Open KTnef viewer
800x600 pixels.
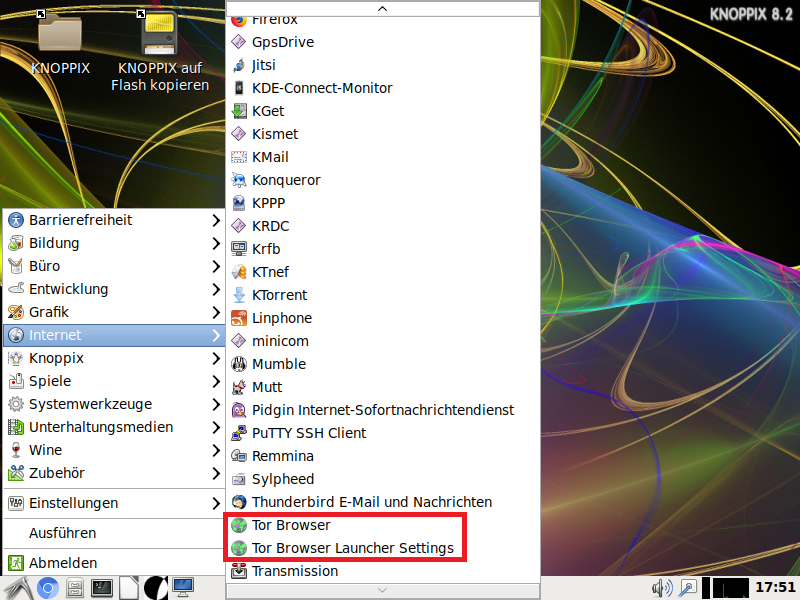383,271
